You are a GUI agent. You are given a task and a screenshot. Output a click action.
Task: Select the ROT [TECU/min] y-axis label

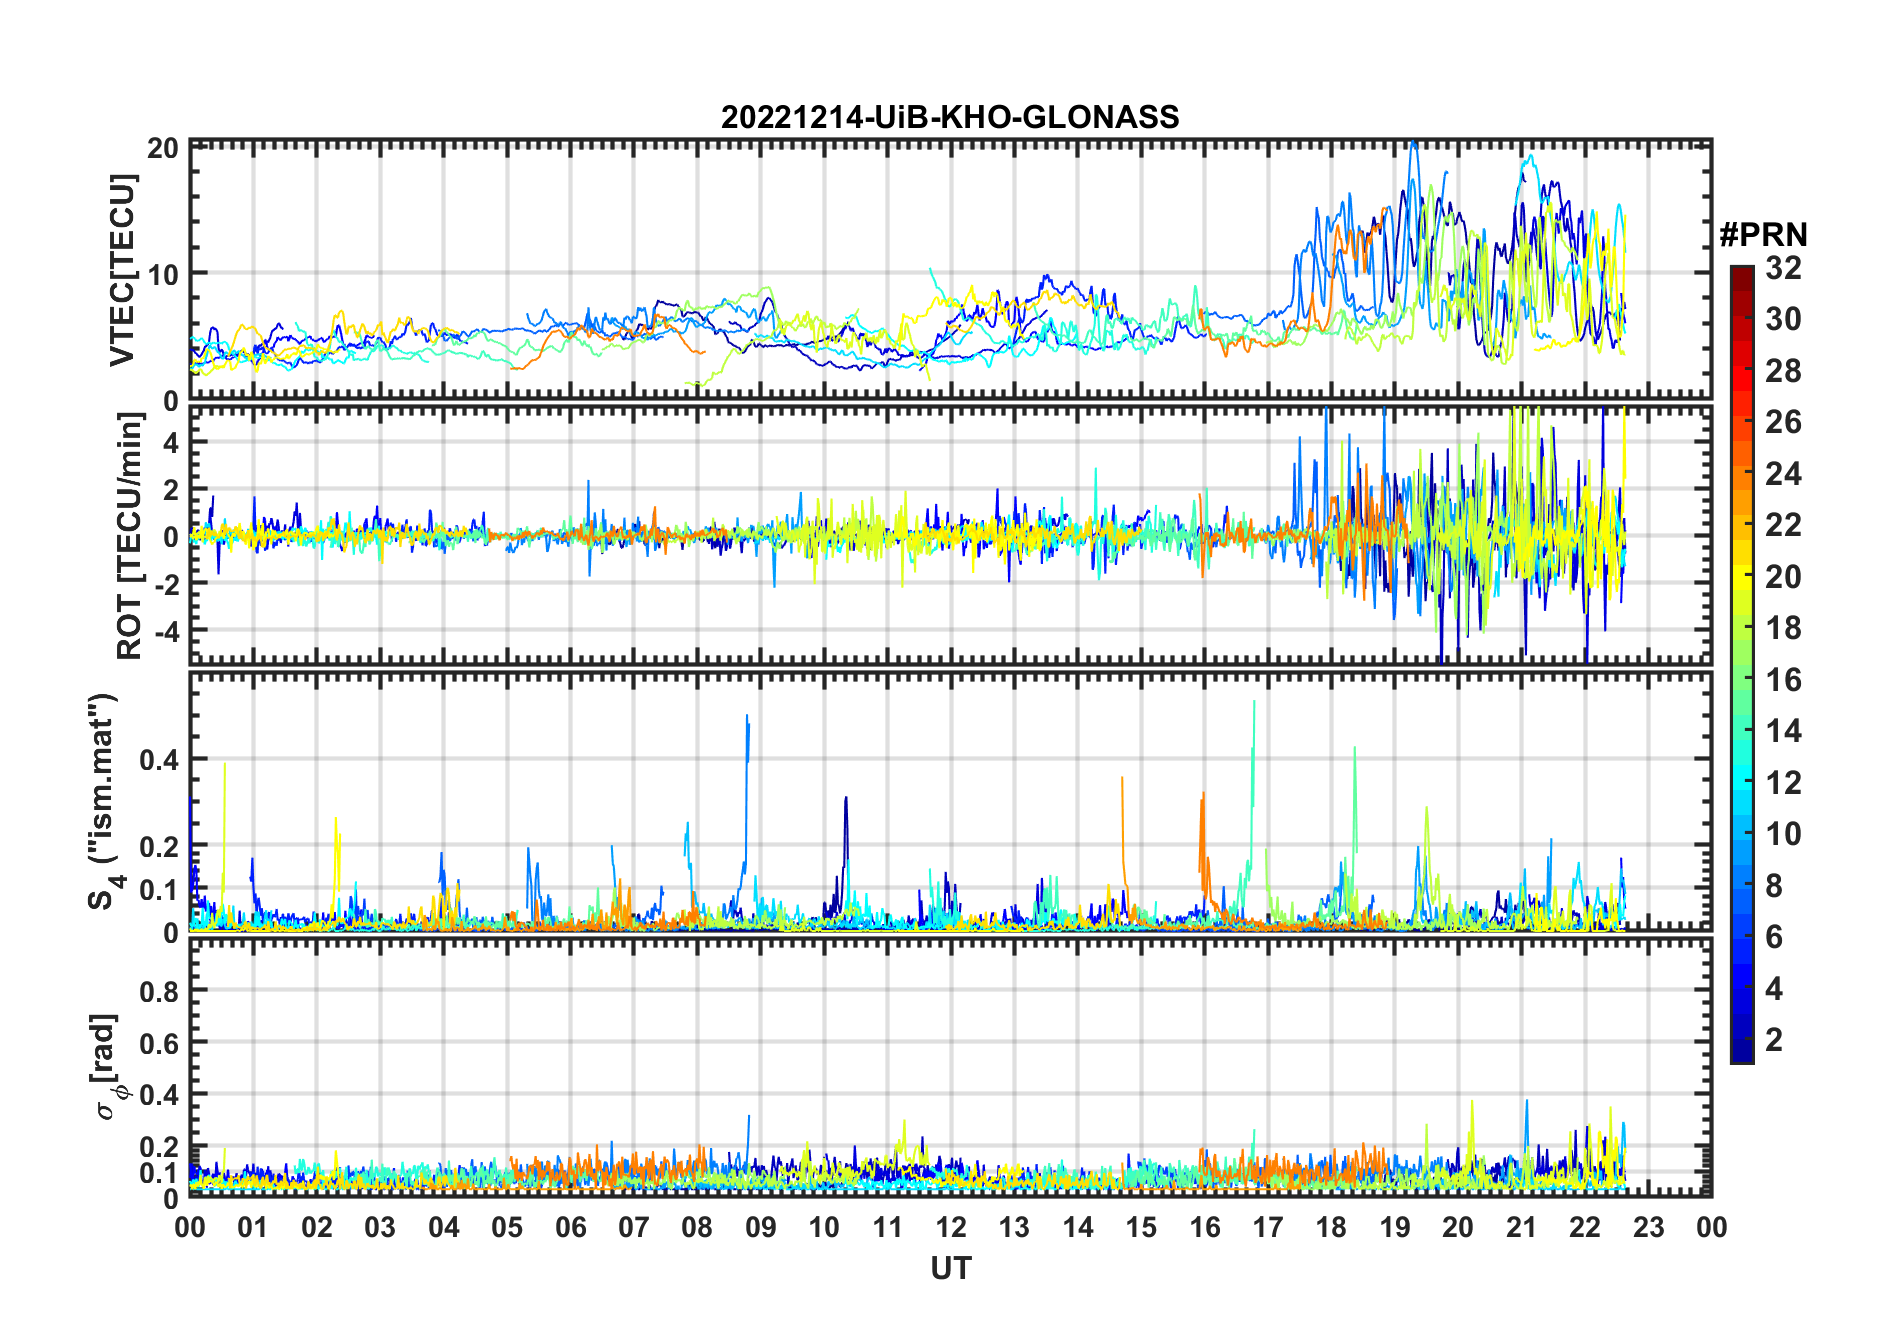[130, 536]
